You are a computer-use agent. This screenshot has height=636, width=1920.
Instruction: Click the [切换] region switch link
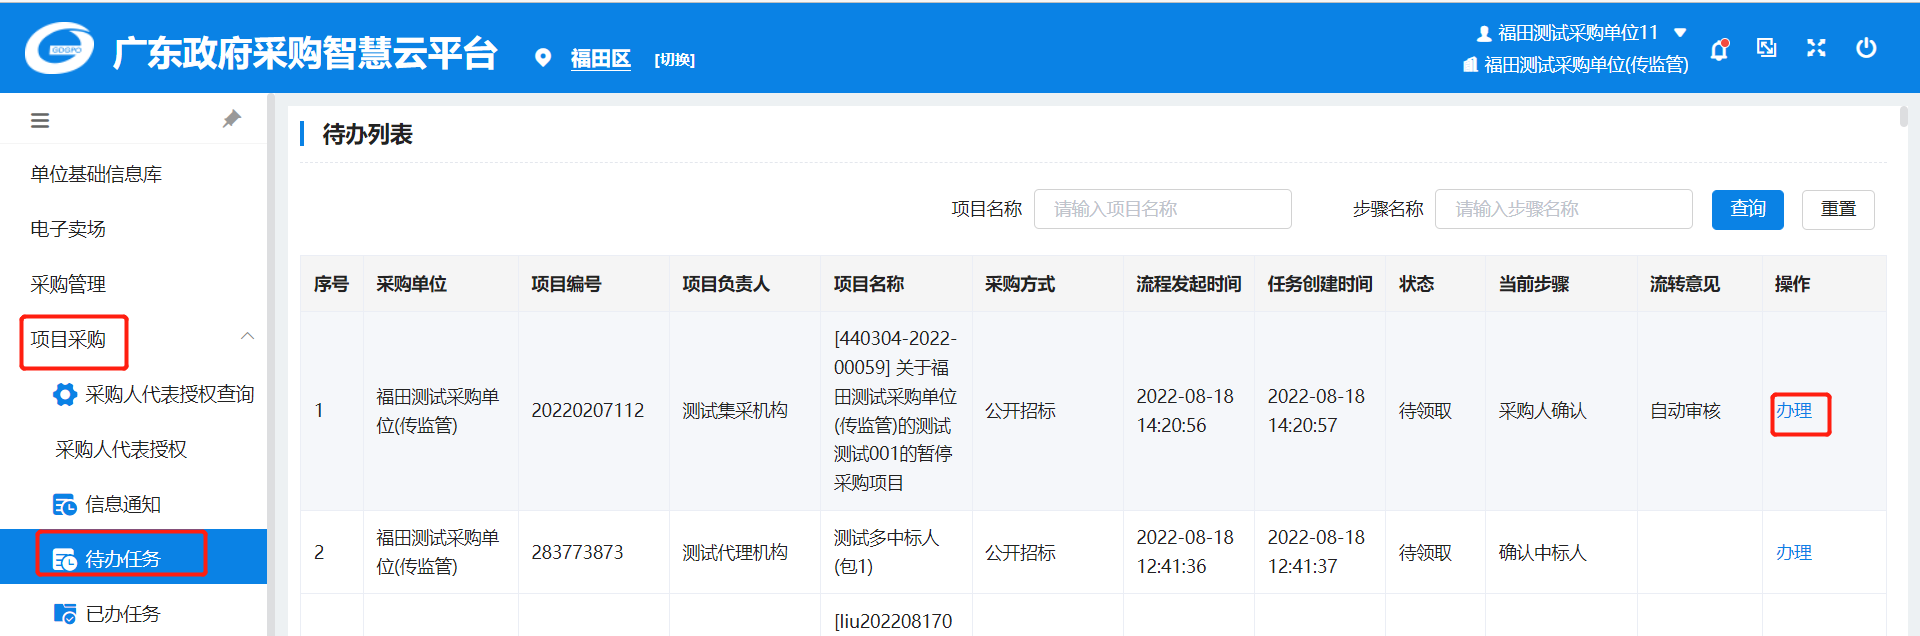coord(674,60)
